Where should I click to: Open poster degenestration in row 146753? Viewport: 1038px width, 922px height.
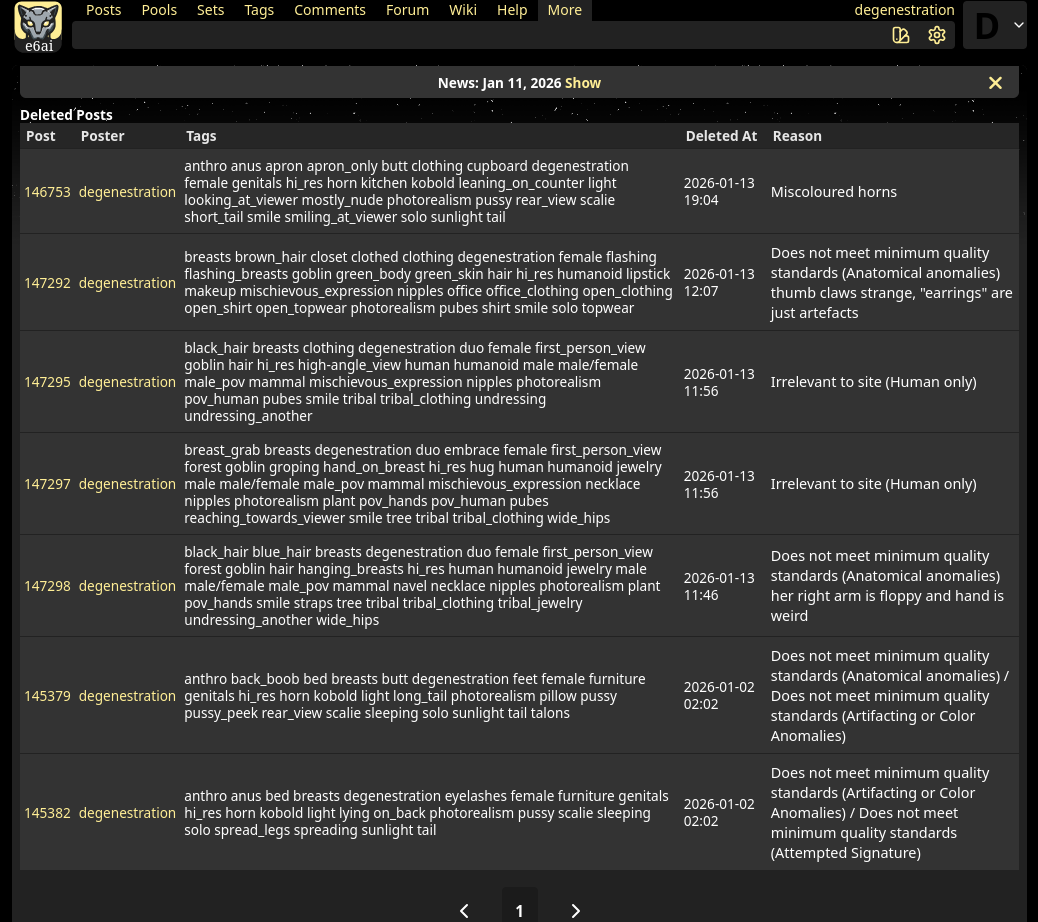(127, 192)
